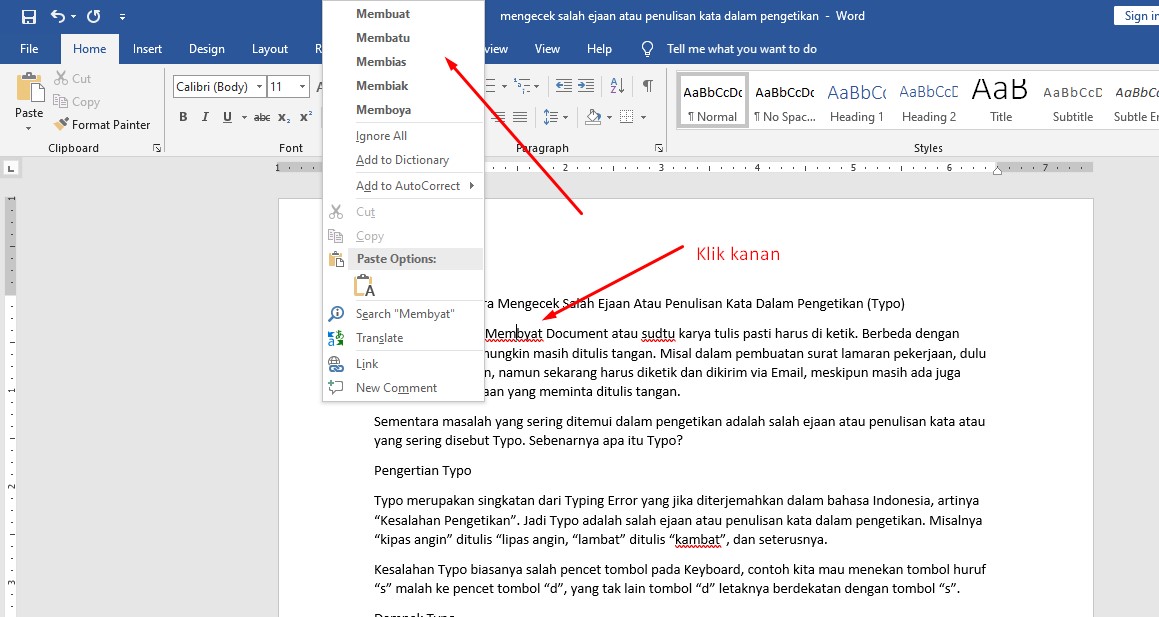Viewport: 1159px width, 617px height.
Task: Select the suggestion Membuat to fix typo
Action: [383, 13]
